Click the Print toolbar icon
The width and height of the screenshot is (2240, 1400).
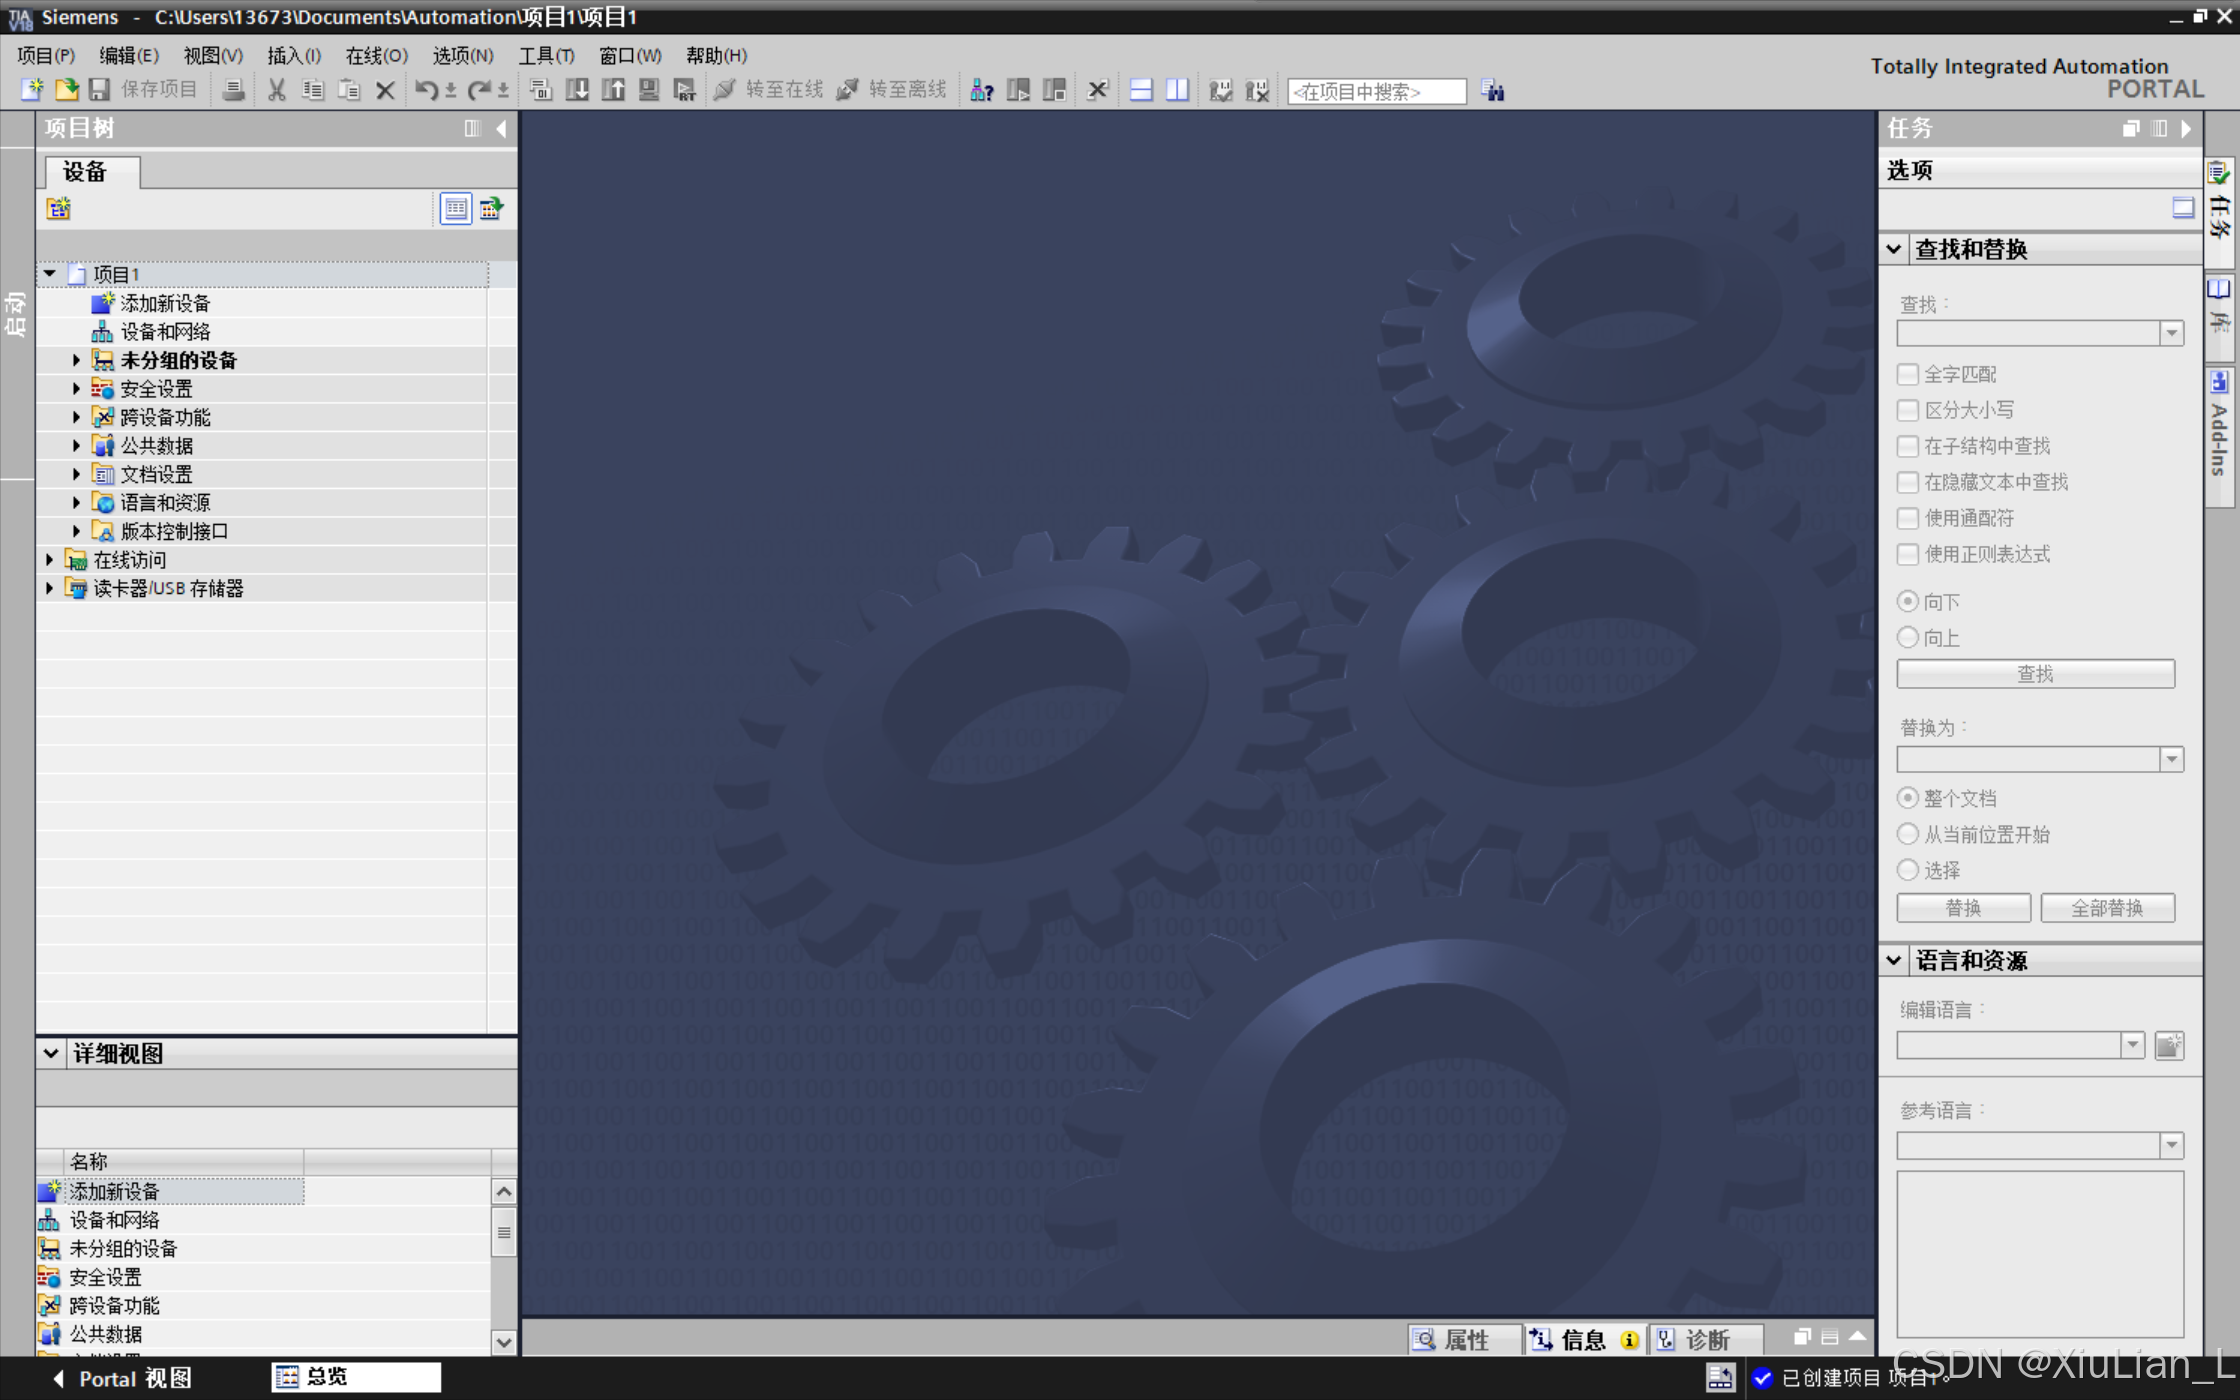(233, 90)
